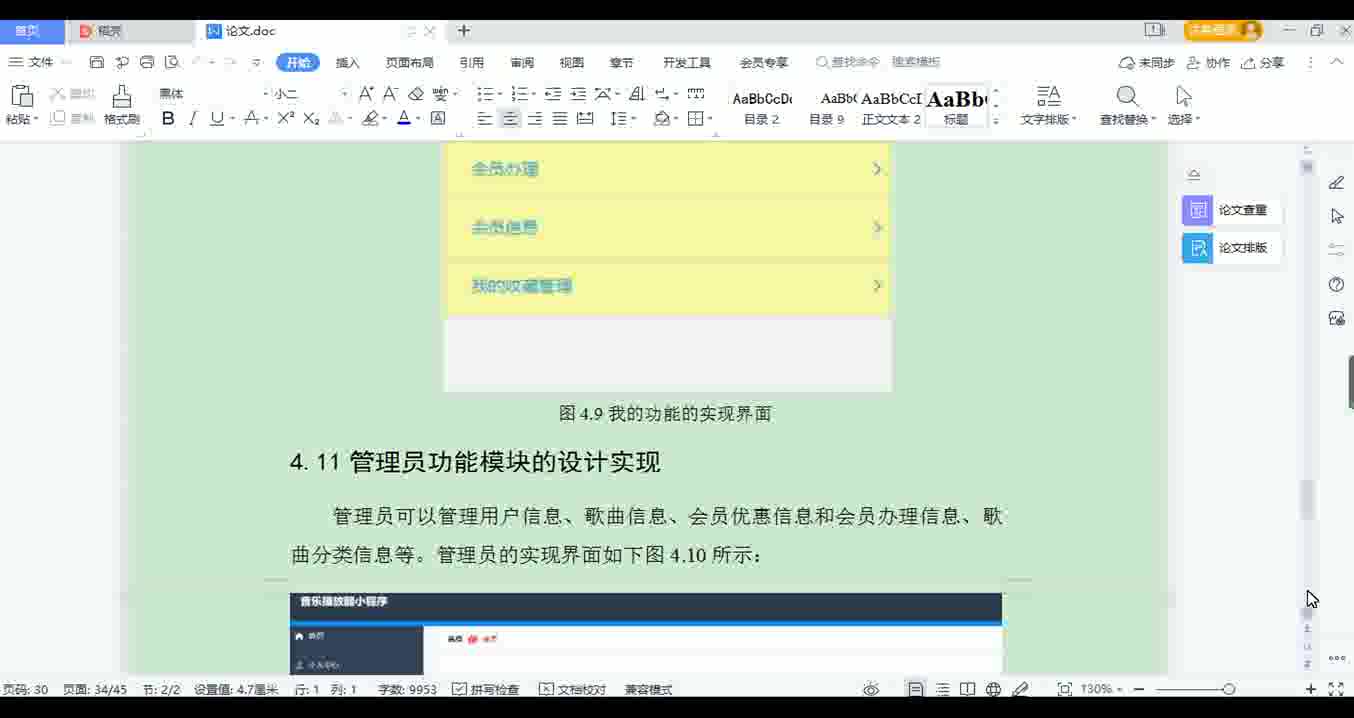Toggle left alignment
This screenshot has height=718, width=1354.
pyautogui.click(x=485, y=118)
